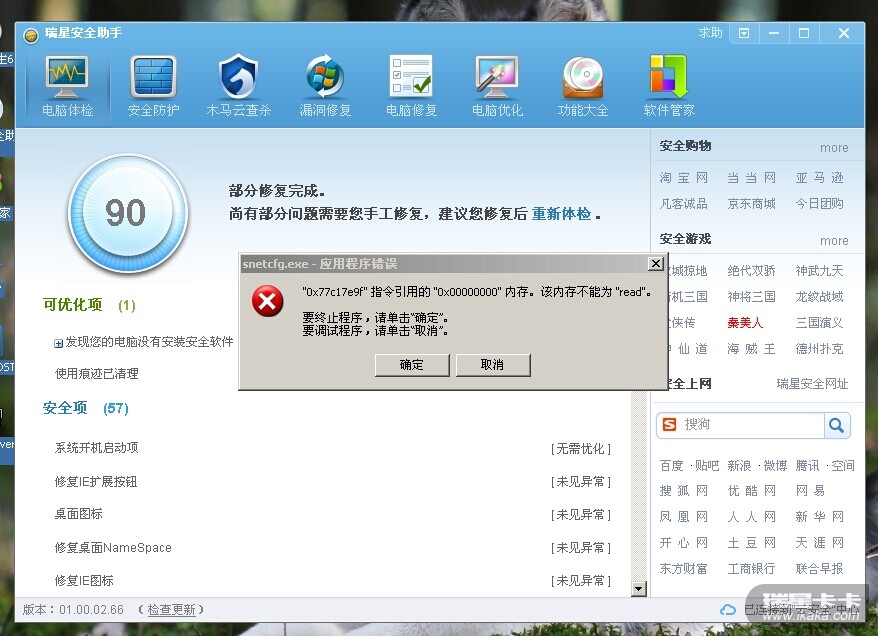Open the 淘宝网 link
This screenshot has width=878, height=636.
click(x=684, y=178)
